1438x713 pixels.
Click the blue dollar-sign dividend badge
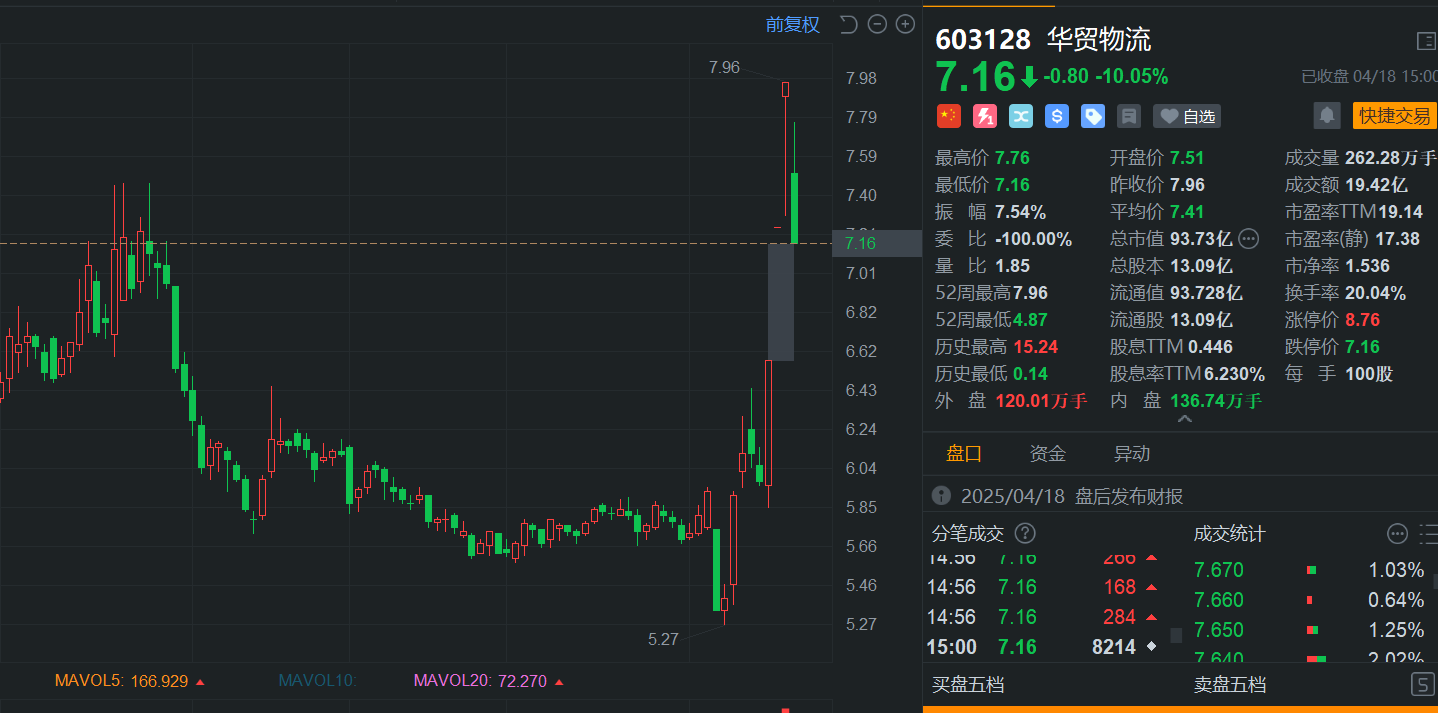(x=1057, y=116)
